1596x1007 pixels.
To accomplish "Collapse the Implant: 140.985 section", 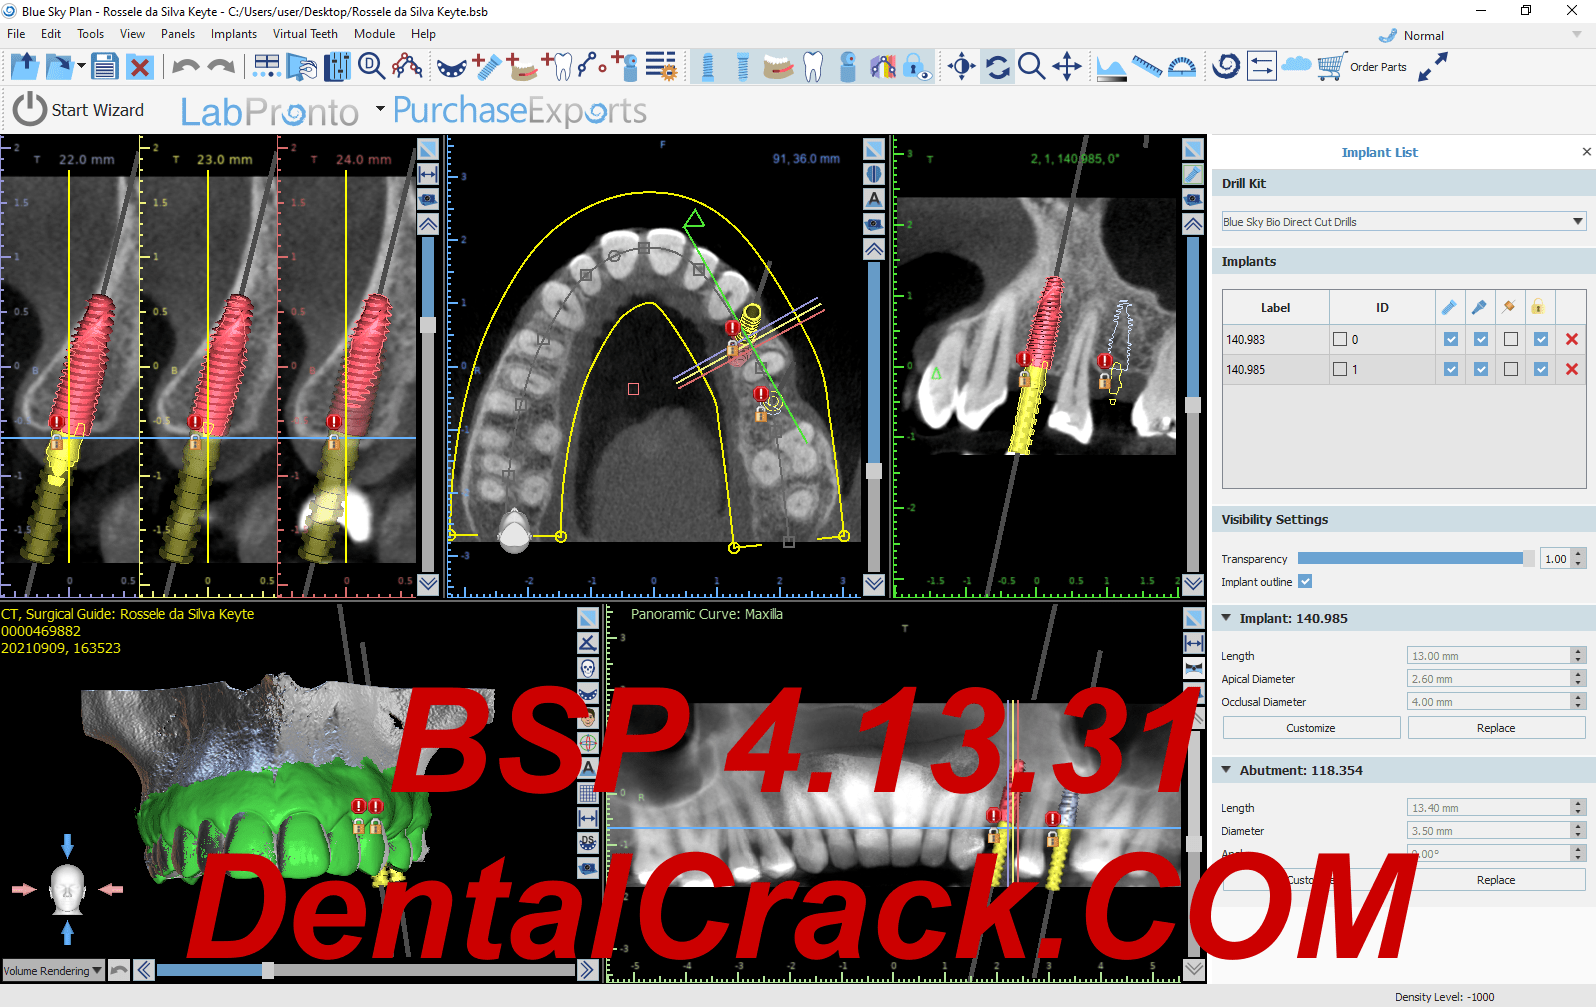I will click(1227, 618).
